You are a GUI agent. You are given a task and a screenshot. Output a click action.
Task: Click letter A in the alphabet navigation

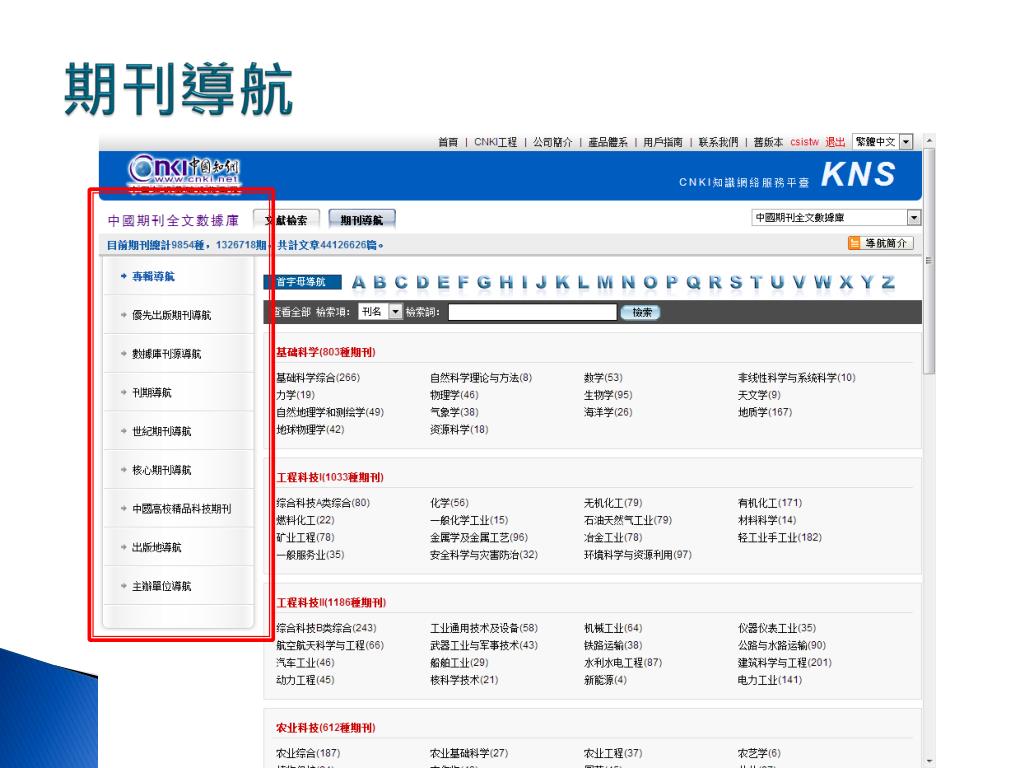pyautogui.click(x=359, y=282)
